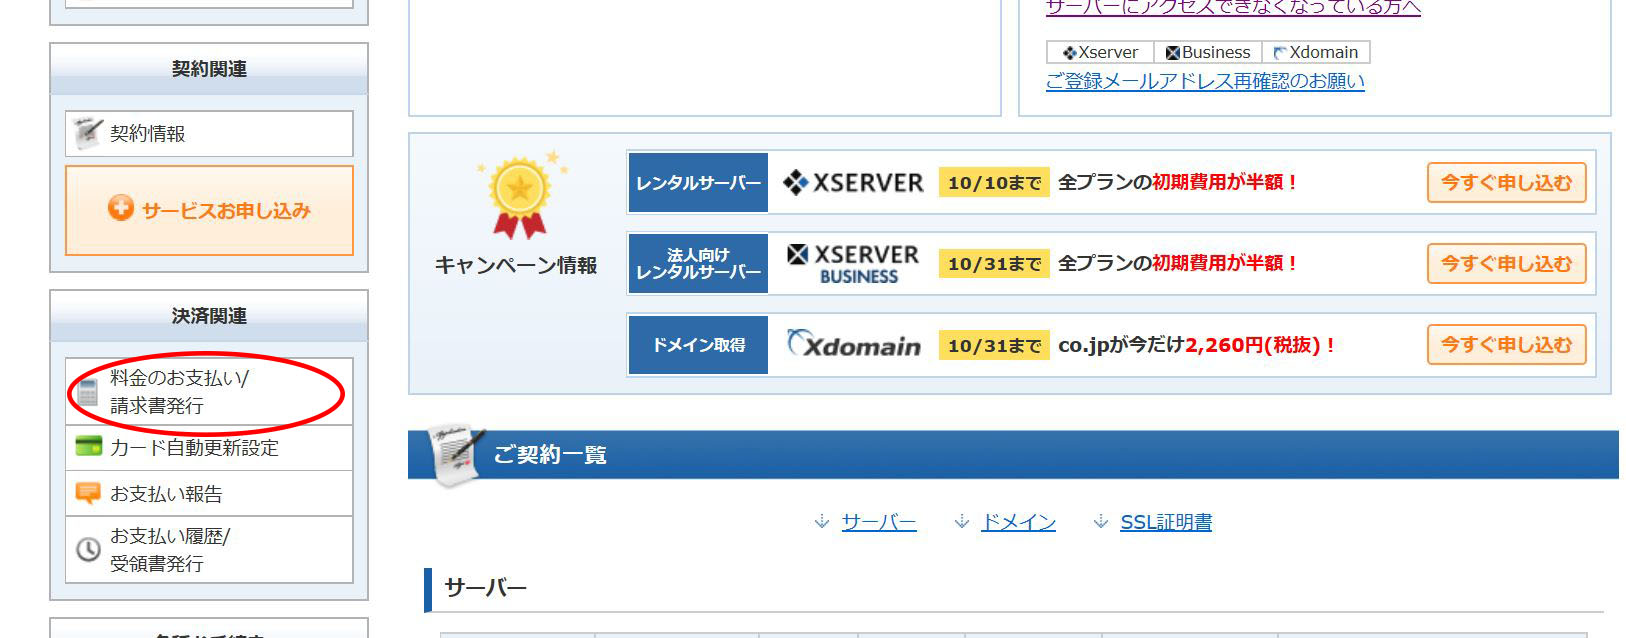1626x638 pixels.
Task: Open ご登録メールアドレス再確認のお願い link
Action: 1205,81
